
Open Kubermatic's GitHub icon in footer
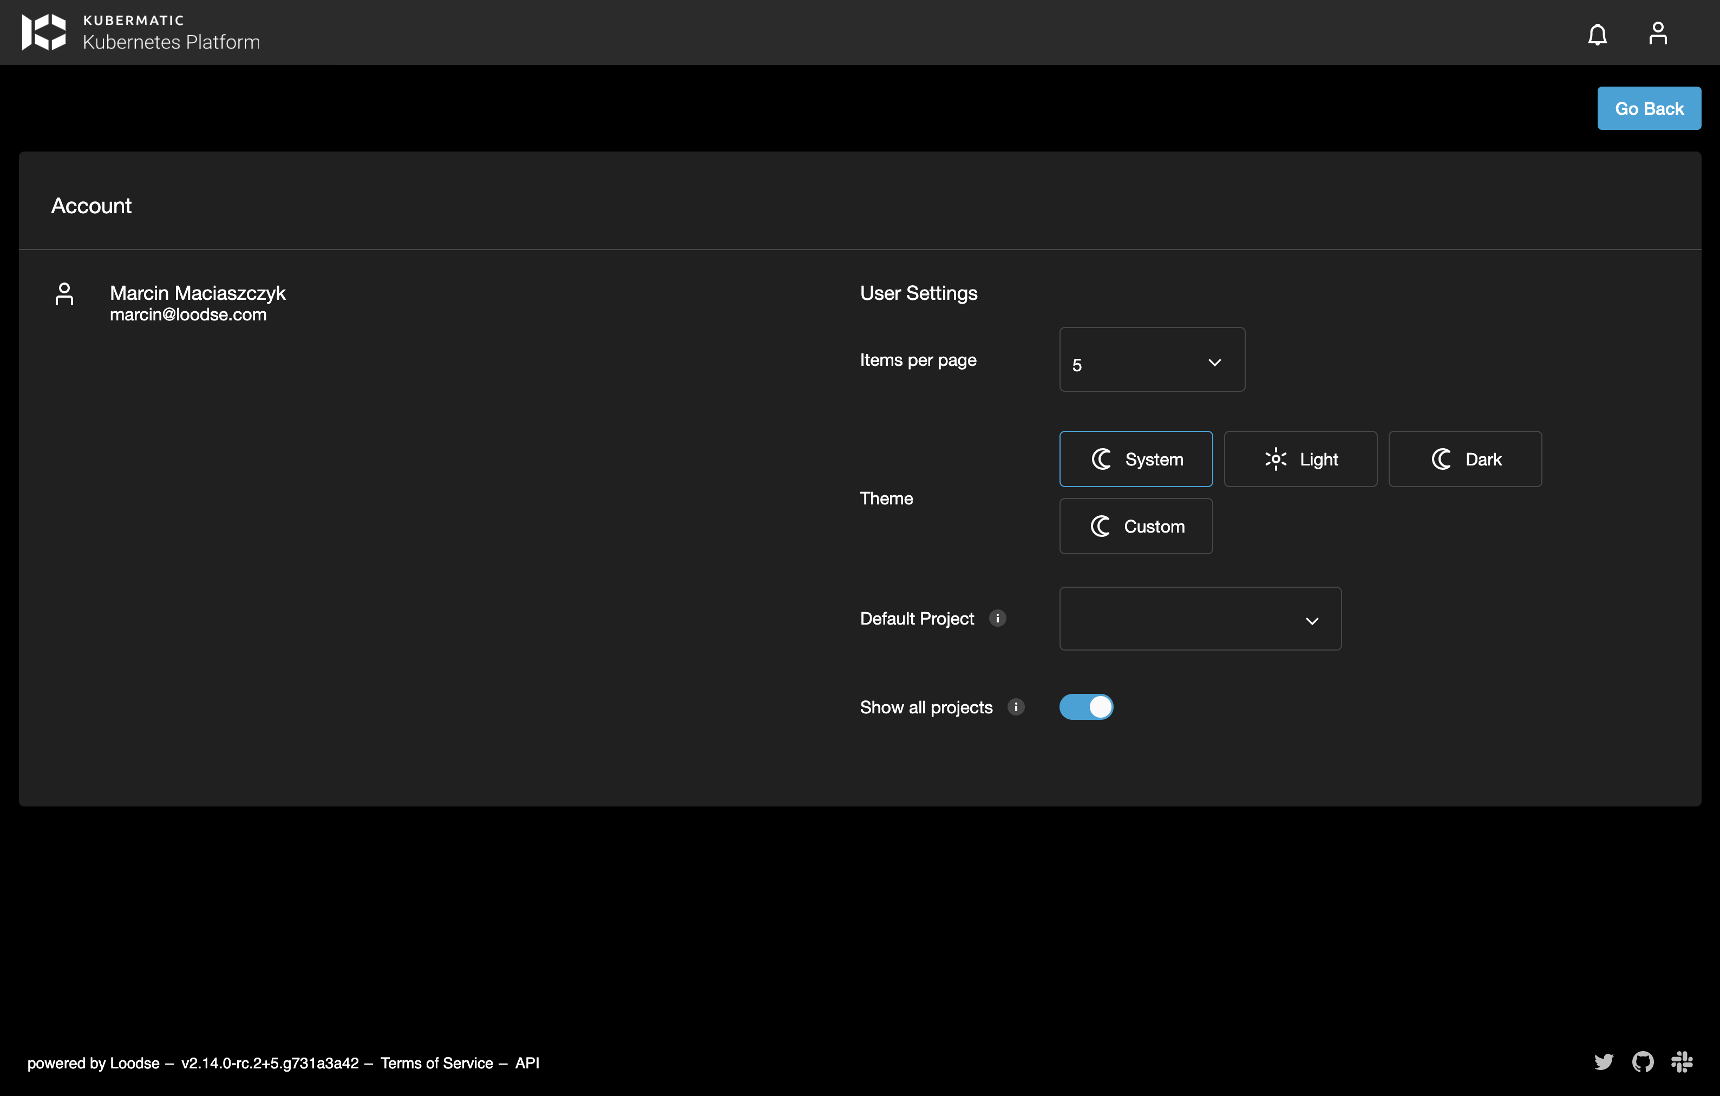click(1643, 1062)
